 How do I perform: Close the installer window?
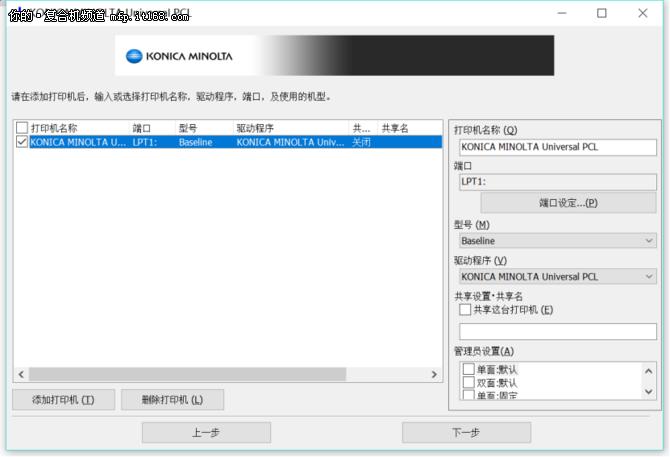click(x=643, y=13)
